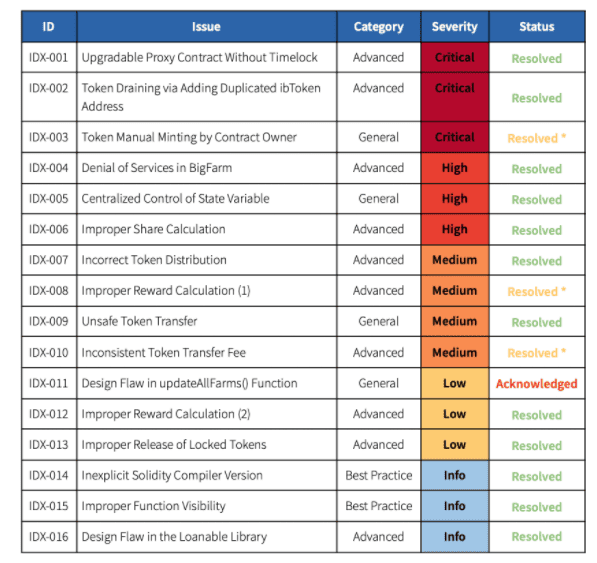The image size is (597, 563).
Task: Click the Issue column header
Action: pyautogui.click(x=206, y=27)
